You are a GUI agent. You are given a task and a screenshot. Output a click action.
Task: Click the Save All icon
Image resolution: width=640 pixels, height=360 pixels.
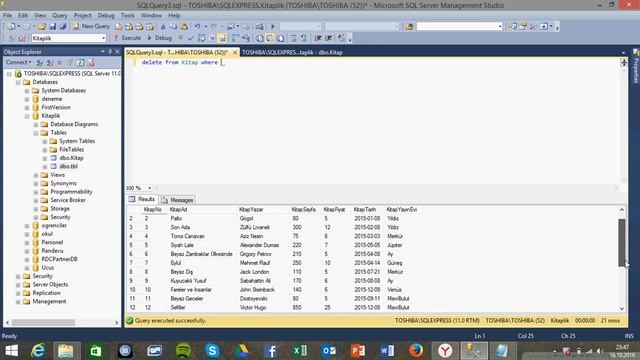pyautogui.click(x=62, y=27)
